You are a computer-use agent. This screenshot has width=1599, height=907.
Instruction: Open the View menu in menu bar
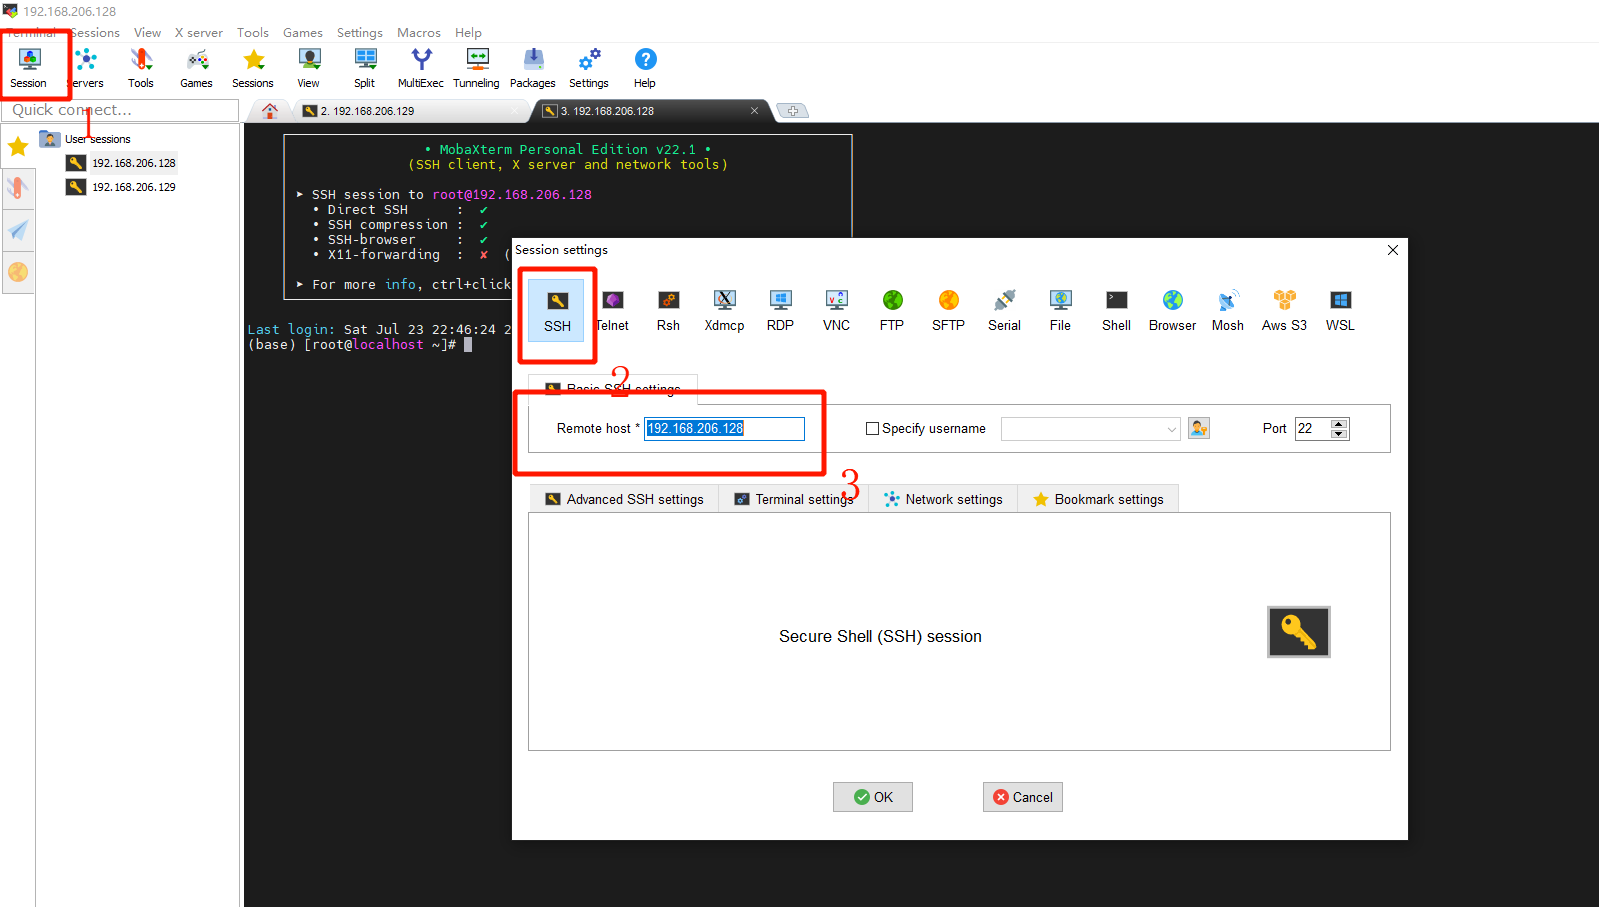148,33
